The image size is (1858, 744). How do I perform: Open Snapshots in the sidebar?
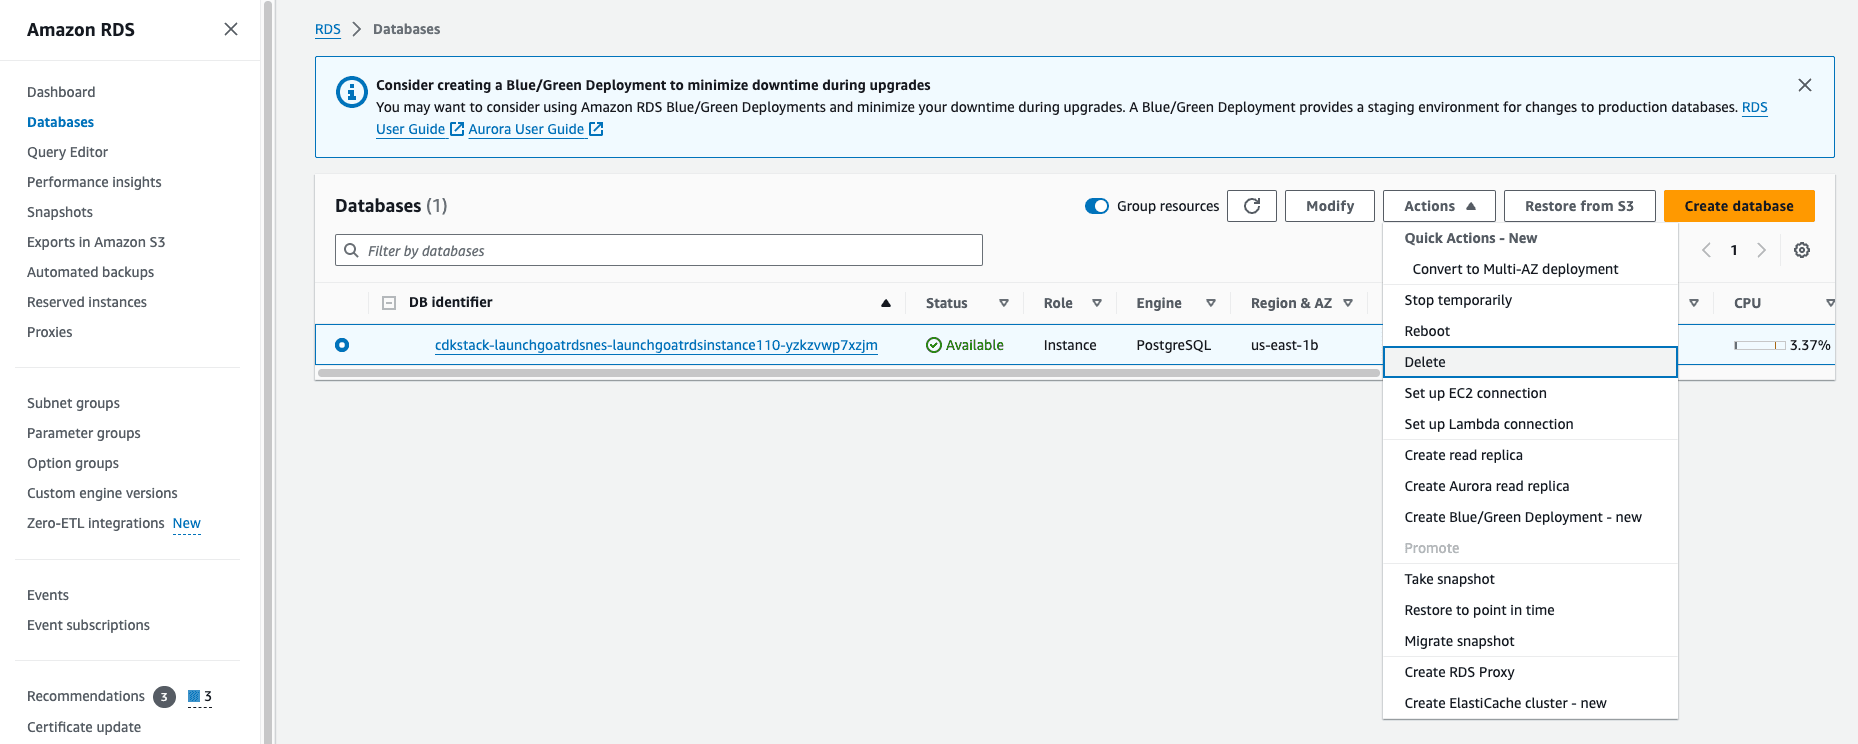tap(60, 212)
